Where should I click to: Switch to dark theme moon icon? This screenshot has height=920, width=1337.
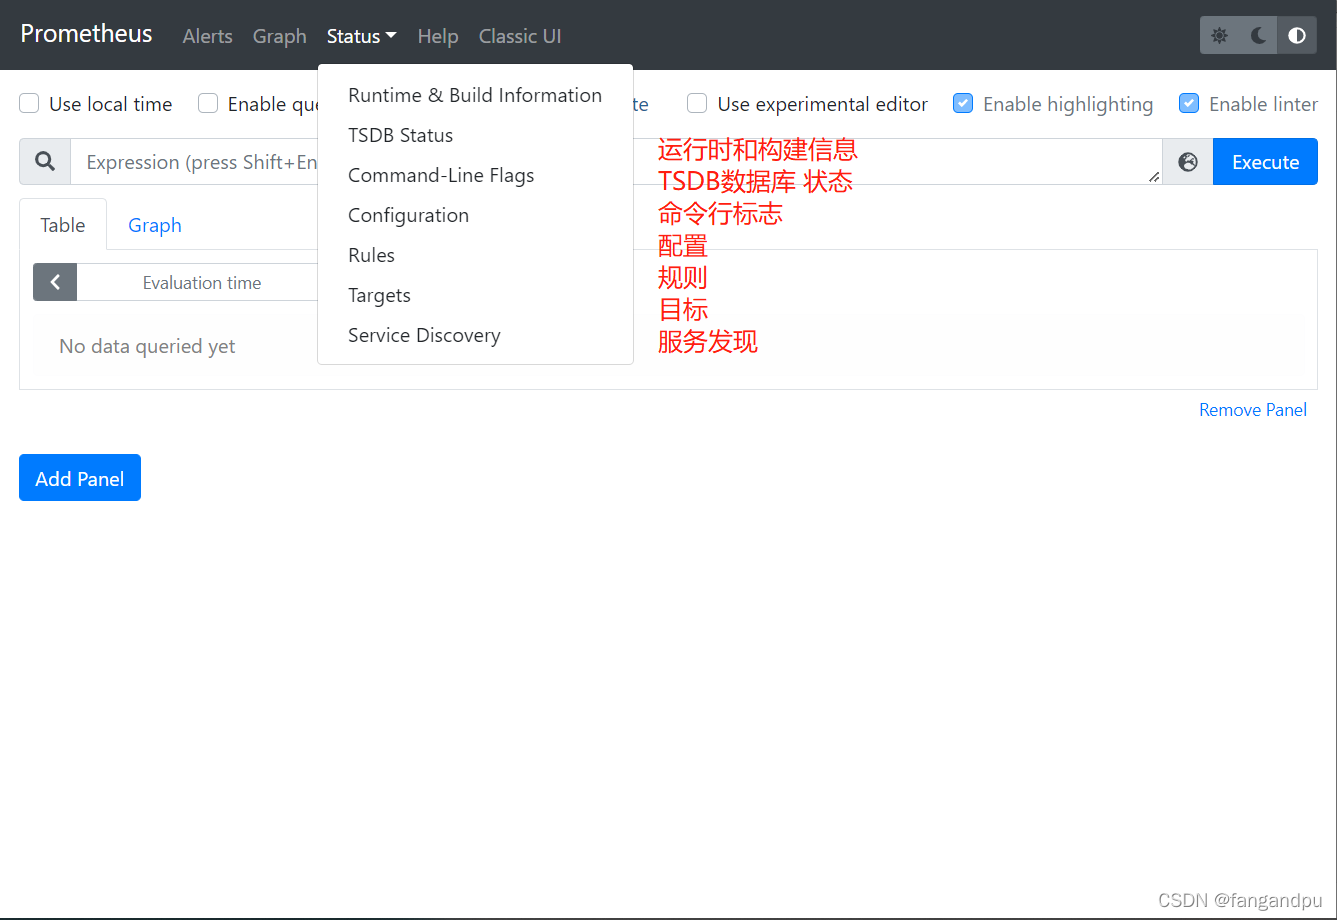(x=1258, y=36)
